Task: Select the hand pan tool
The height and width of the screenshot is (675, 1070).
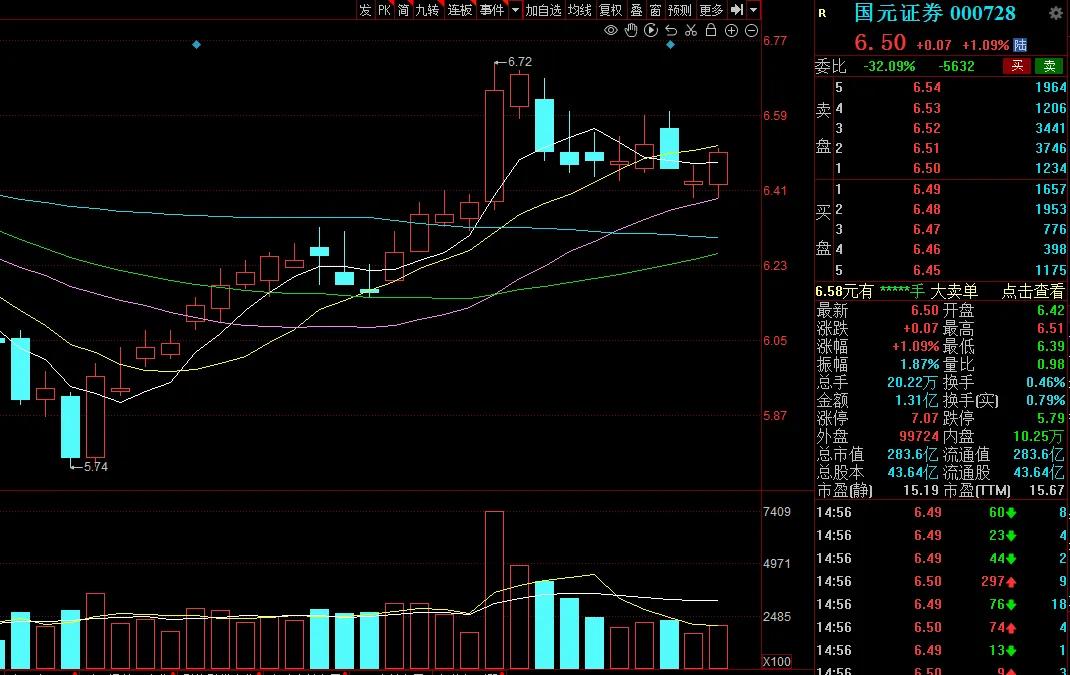Action: click(631, 30)
